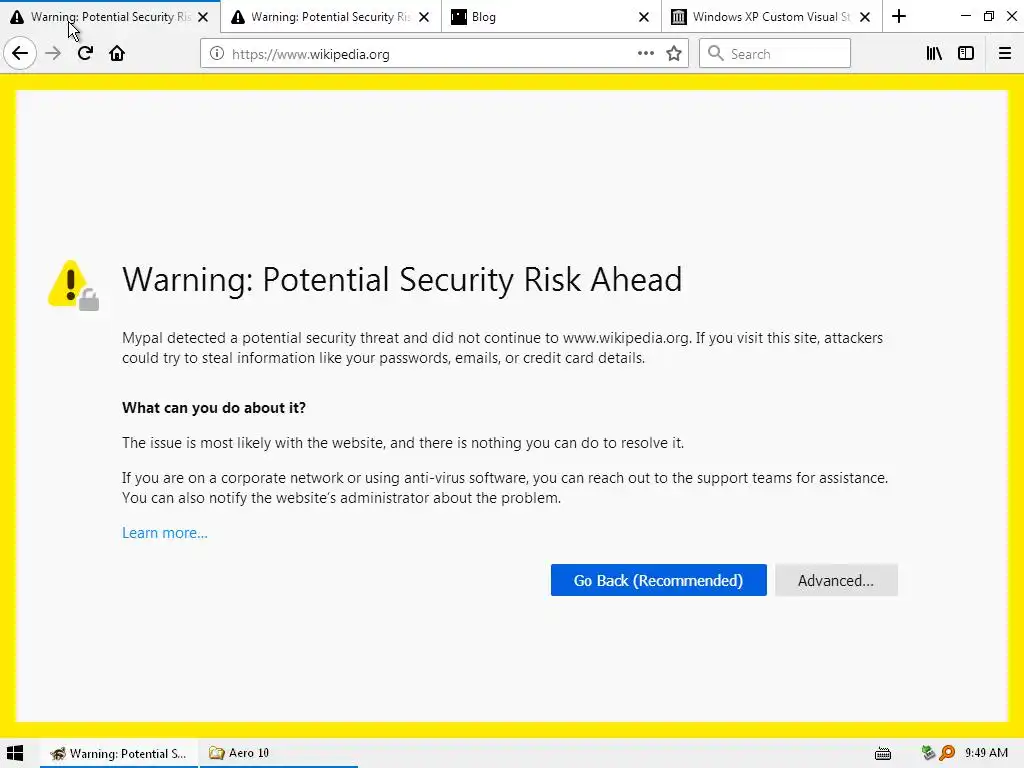This screenshot has width=1024, height=768.
Task: Reload the current page
Action: (85, 54)
